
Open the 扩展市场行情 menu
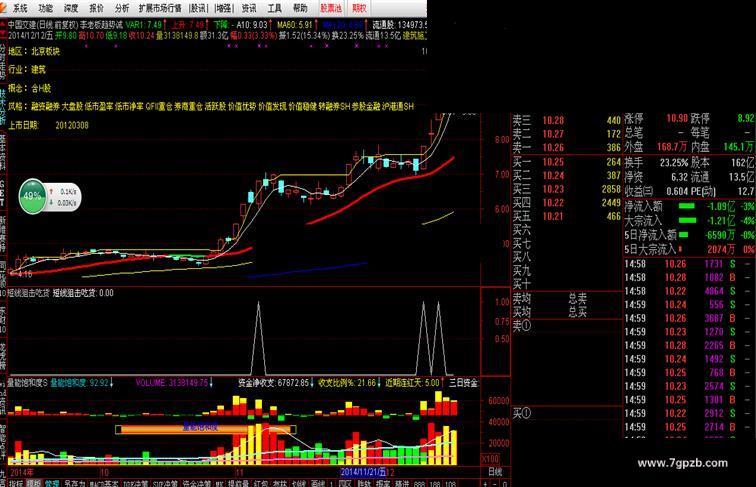160,8
